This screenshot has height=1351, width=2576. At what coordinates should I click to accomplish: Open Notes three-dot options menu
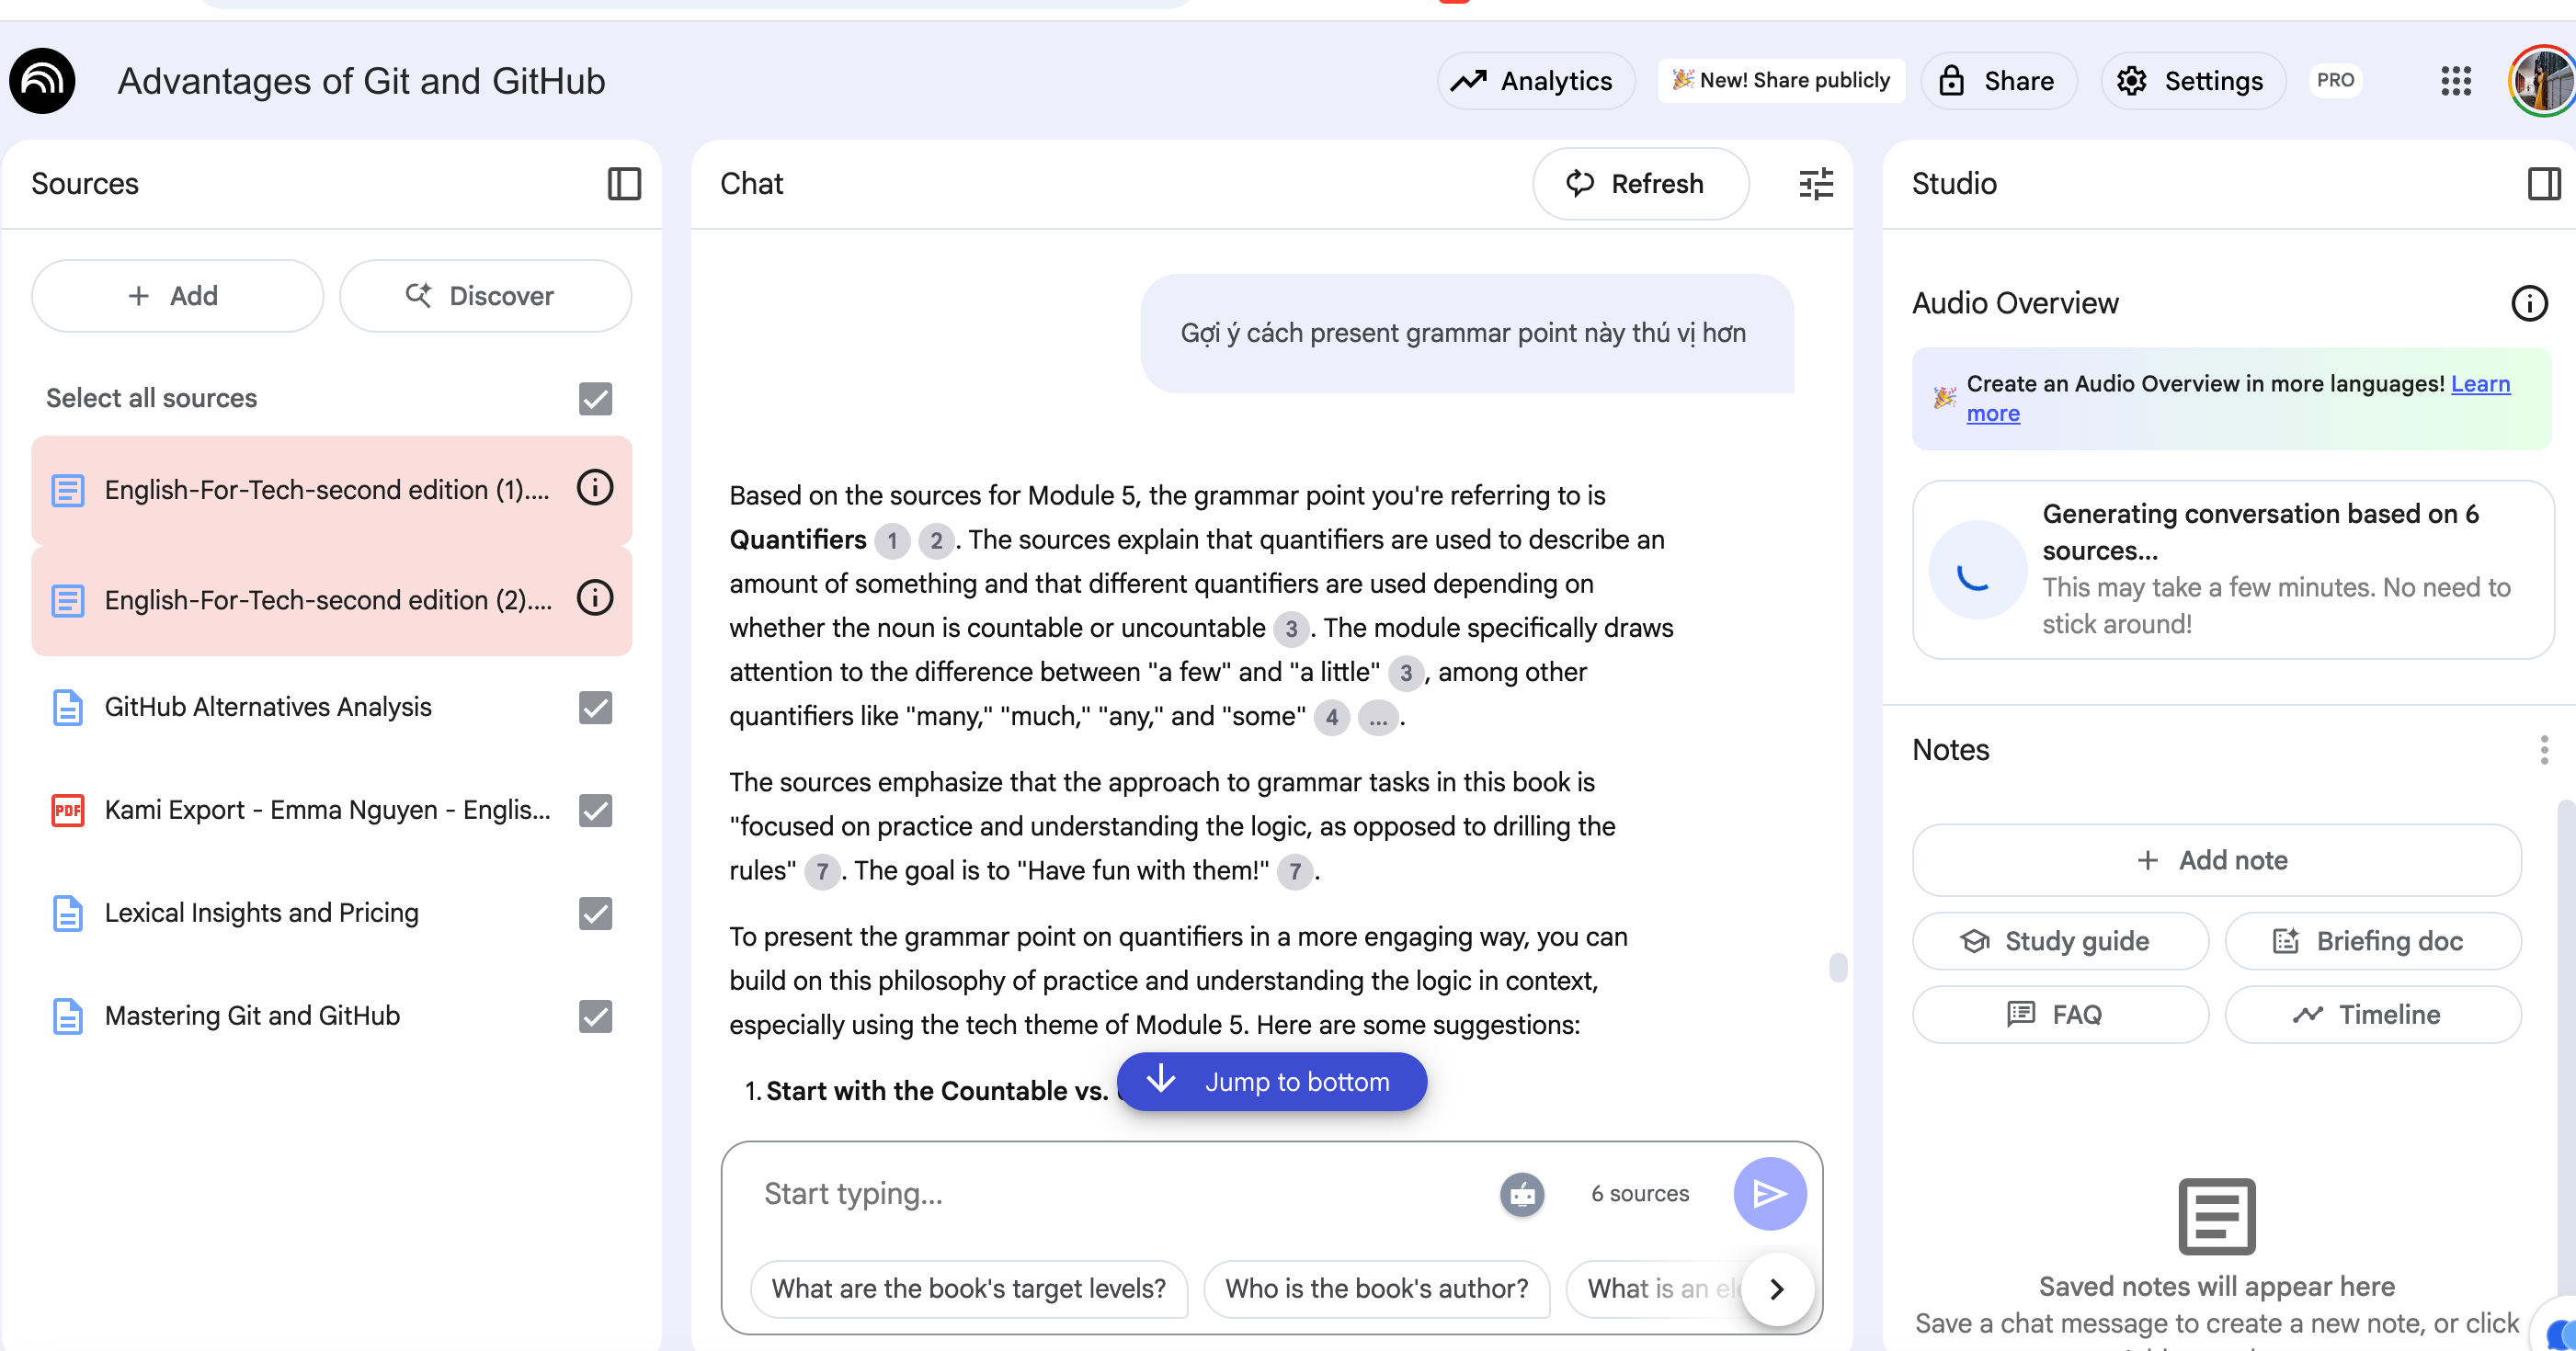point(2543,750)
